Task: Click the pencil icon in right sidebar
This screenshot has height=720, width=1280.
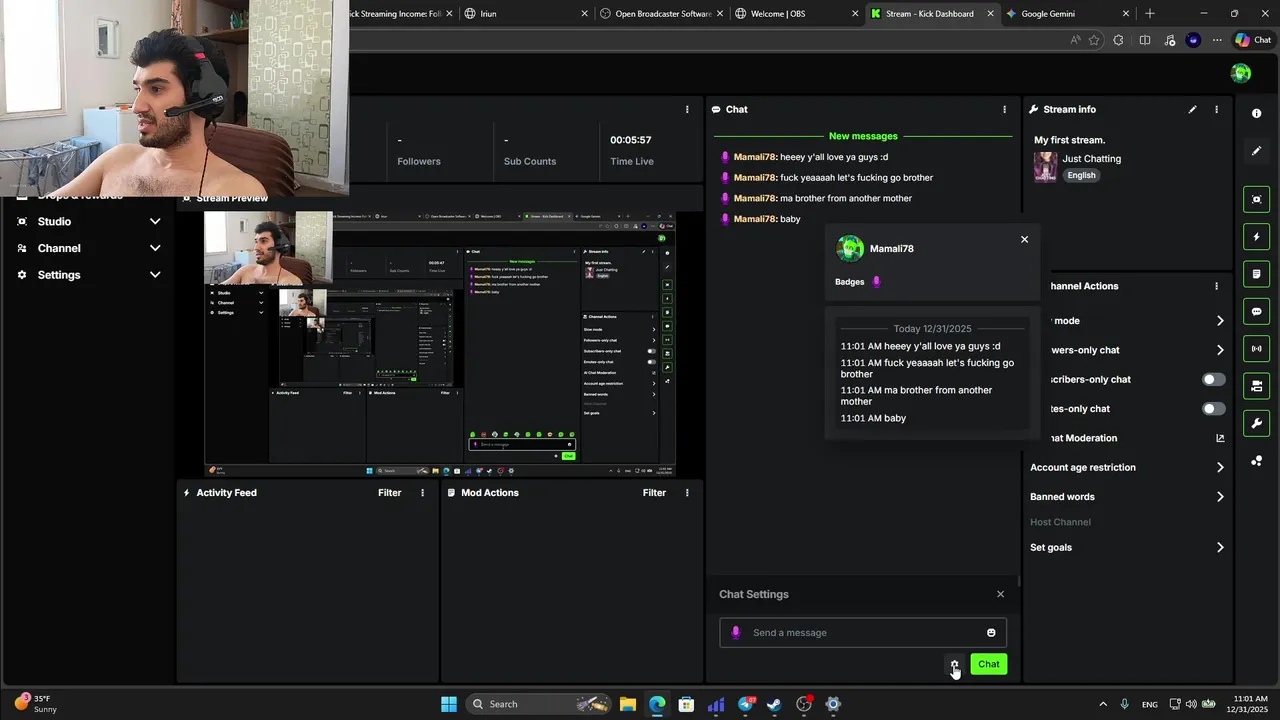Action: pos(1257,151)
